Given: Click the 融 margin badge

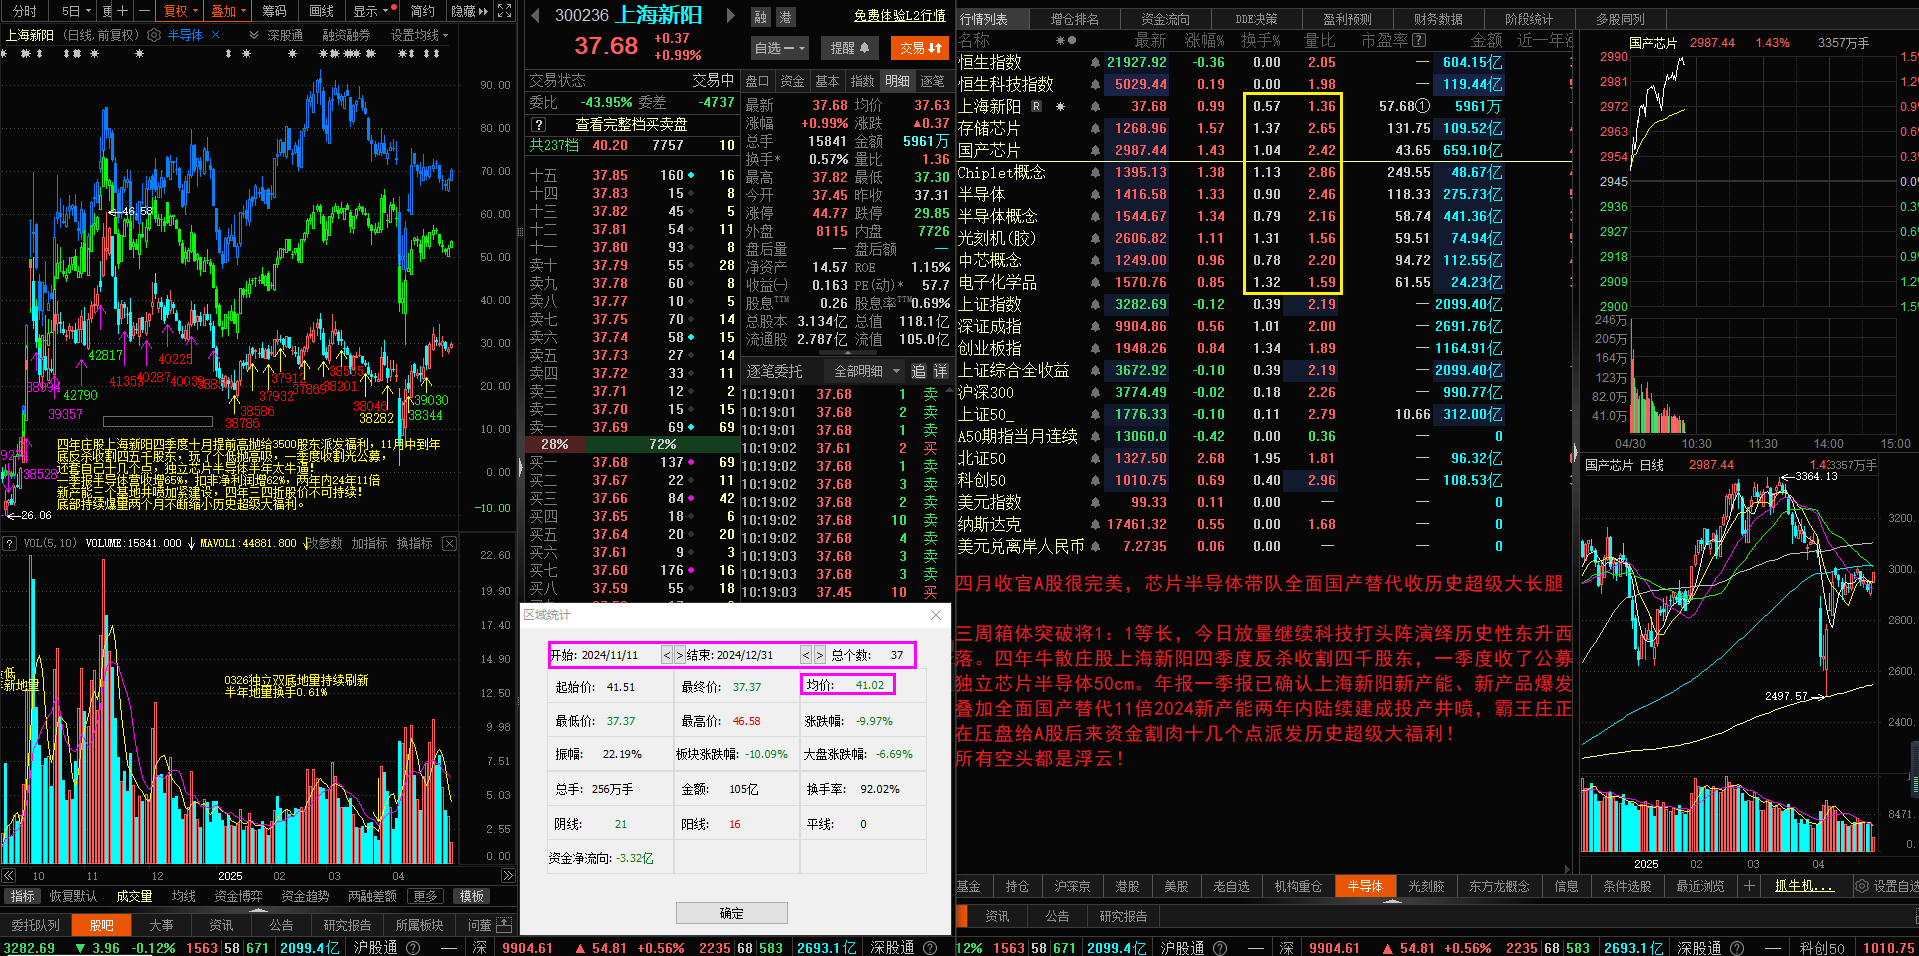Looking at the screenshot, I should 761,17.
